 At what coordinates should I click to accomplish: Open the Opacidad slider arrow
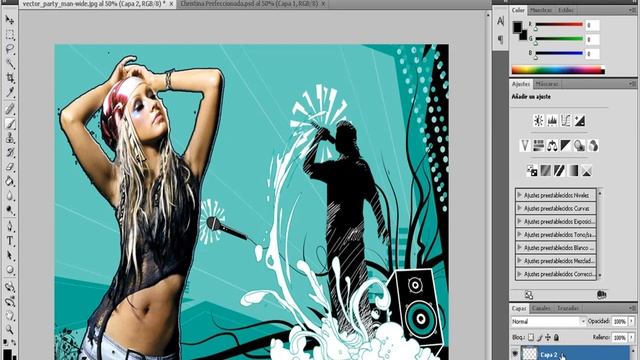(631, 322)
